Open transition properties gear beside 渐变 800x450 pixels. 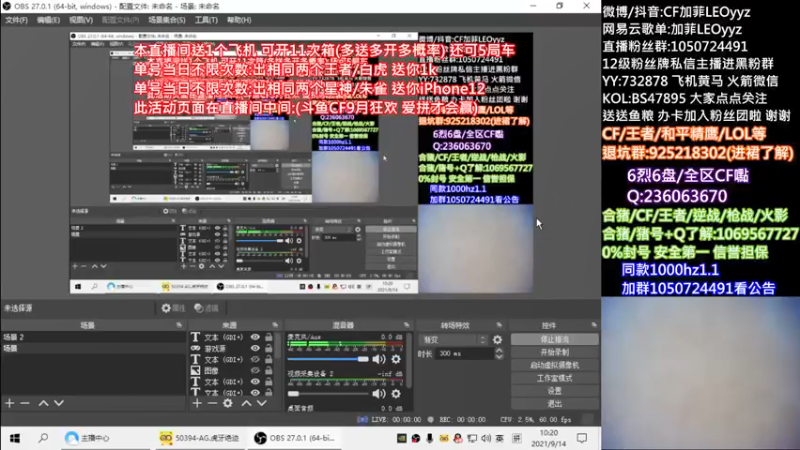[497, 340]
